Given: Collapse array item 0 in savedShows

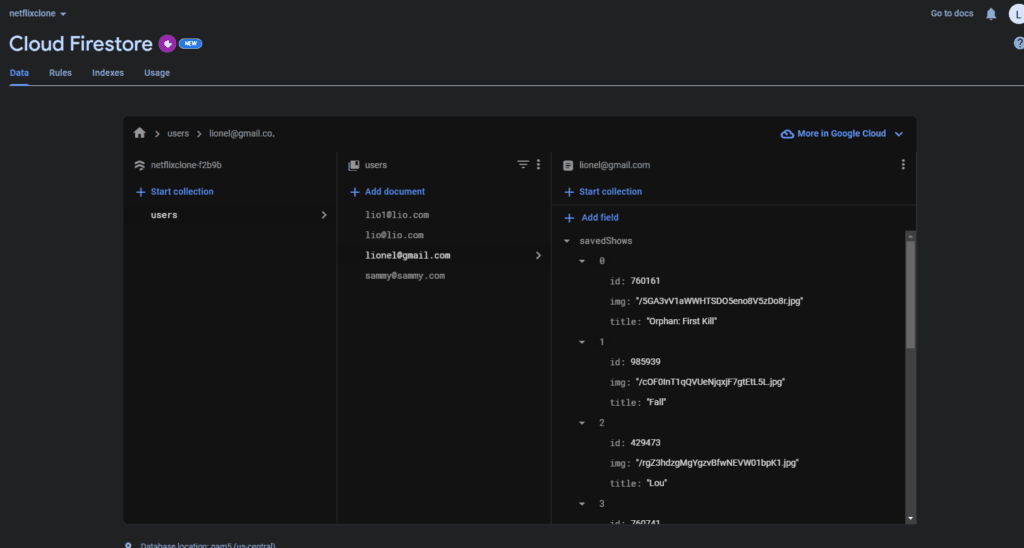Looking at the screenshot, I should 583,261.
